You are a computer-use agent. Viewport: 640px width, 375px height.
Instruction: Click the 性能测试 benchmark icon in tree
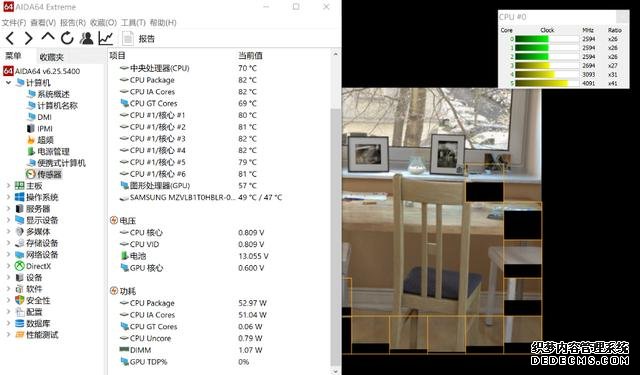click(20, 335)
